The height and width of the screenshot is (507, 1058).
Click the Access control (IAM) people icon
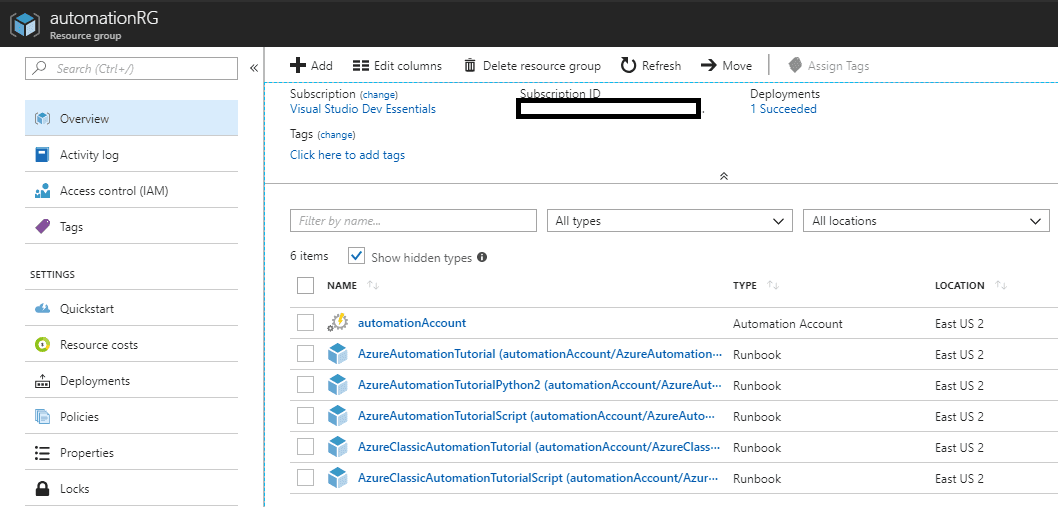[43, 191]
